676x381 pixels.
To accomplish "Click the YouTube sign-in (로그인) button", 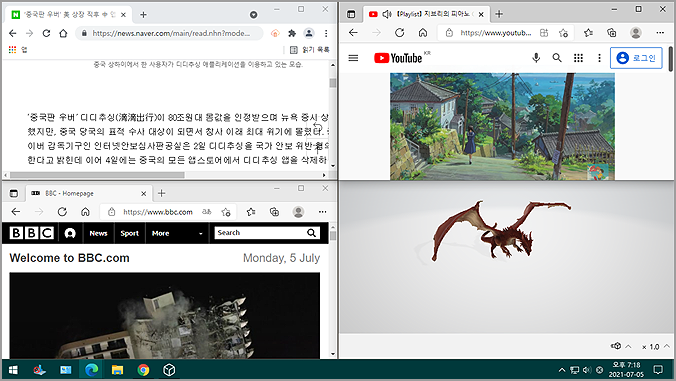I will tap(636, 58).
